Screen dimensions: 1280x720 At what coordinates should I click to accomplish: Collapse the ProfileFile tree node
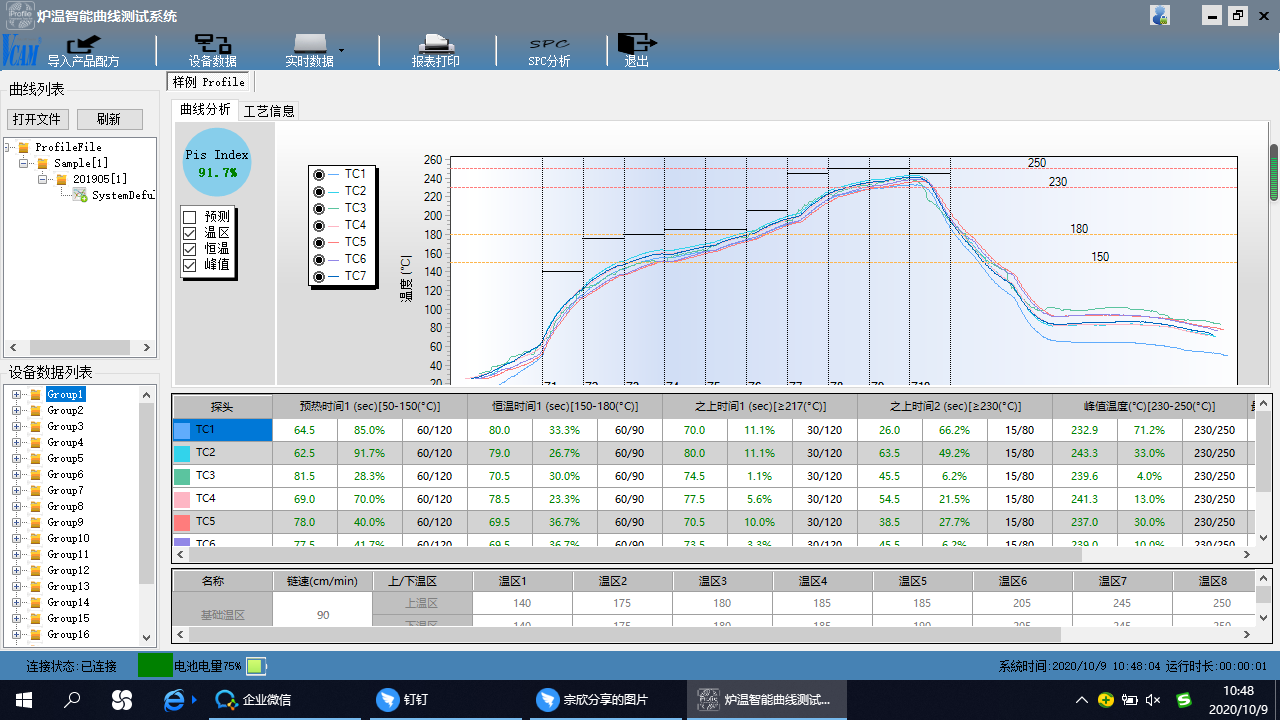[9, 147]
